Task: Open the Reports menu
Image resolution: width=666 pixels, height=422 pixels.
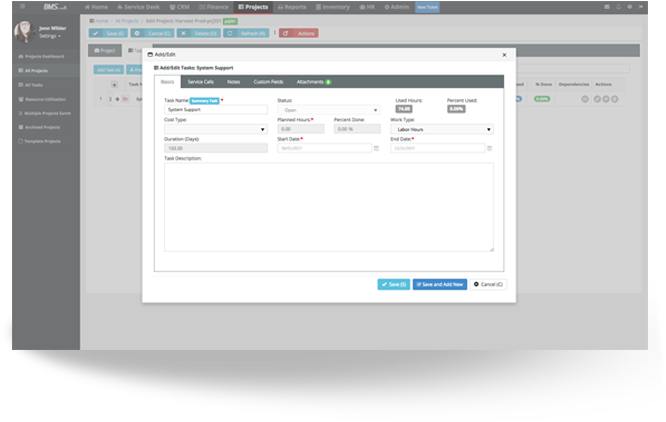Action: click(x=292, y=7)
